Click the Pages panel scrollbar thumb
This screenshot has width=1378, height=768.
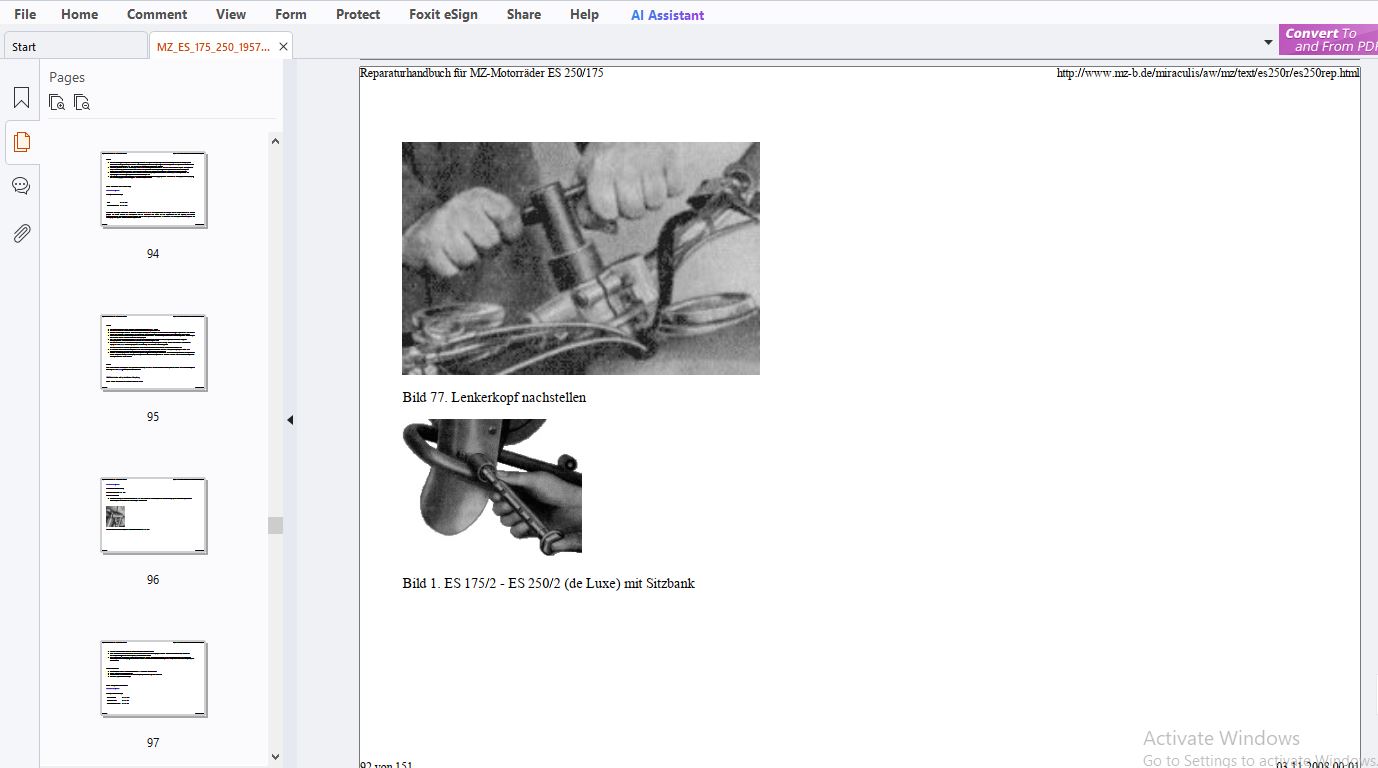[x=275, y=525]
